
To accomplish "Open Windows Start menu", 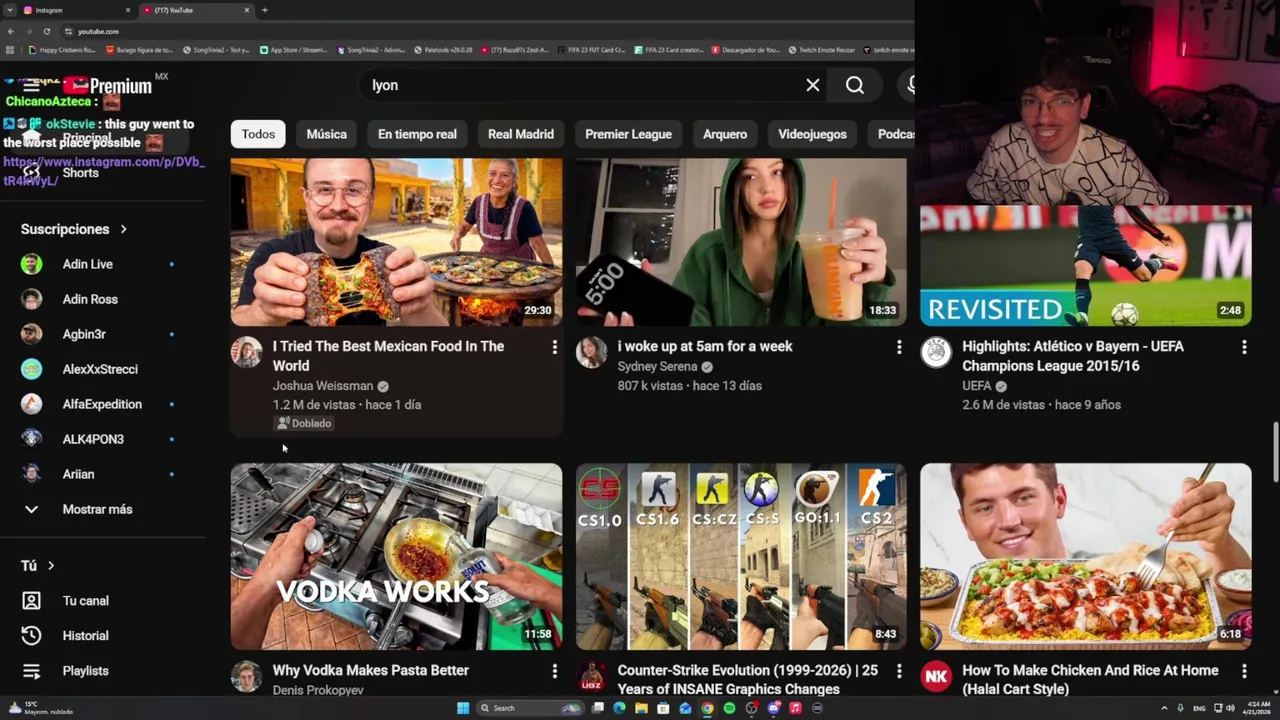I will tap(463, 708).
